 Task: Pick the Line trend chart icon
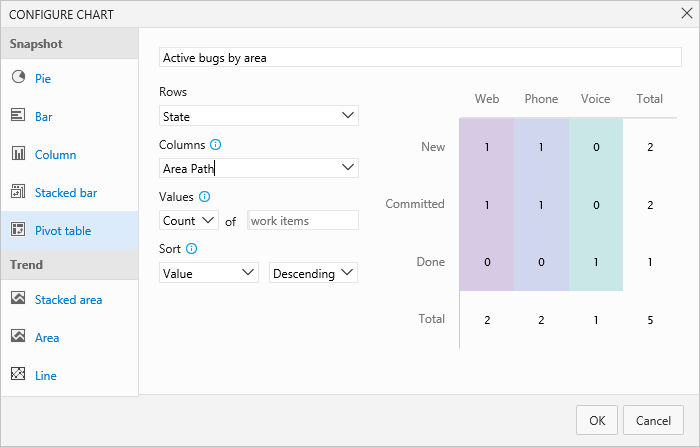coord(18,375)
